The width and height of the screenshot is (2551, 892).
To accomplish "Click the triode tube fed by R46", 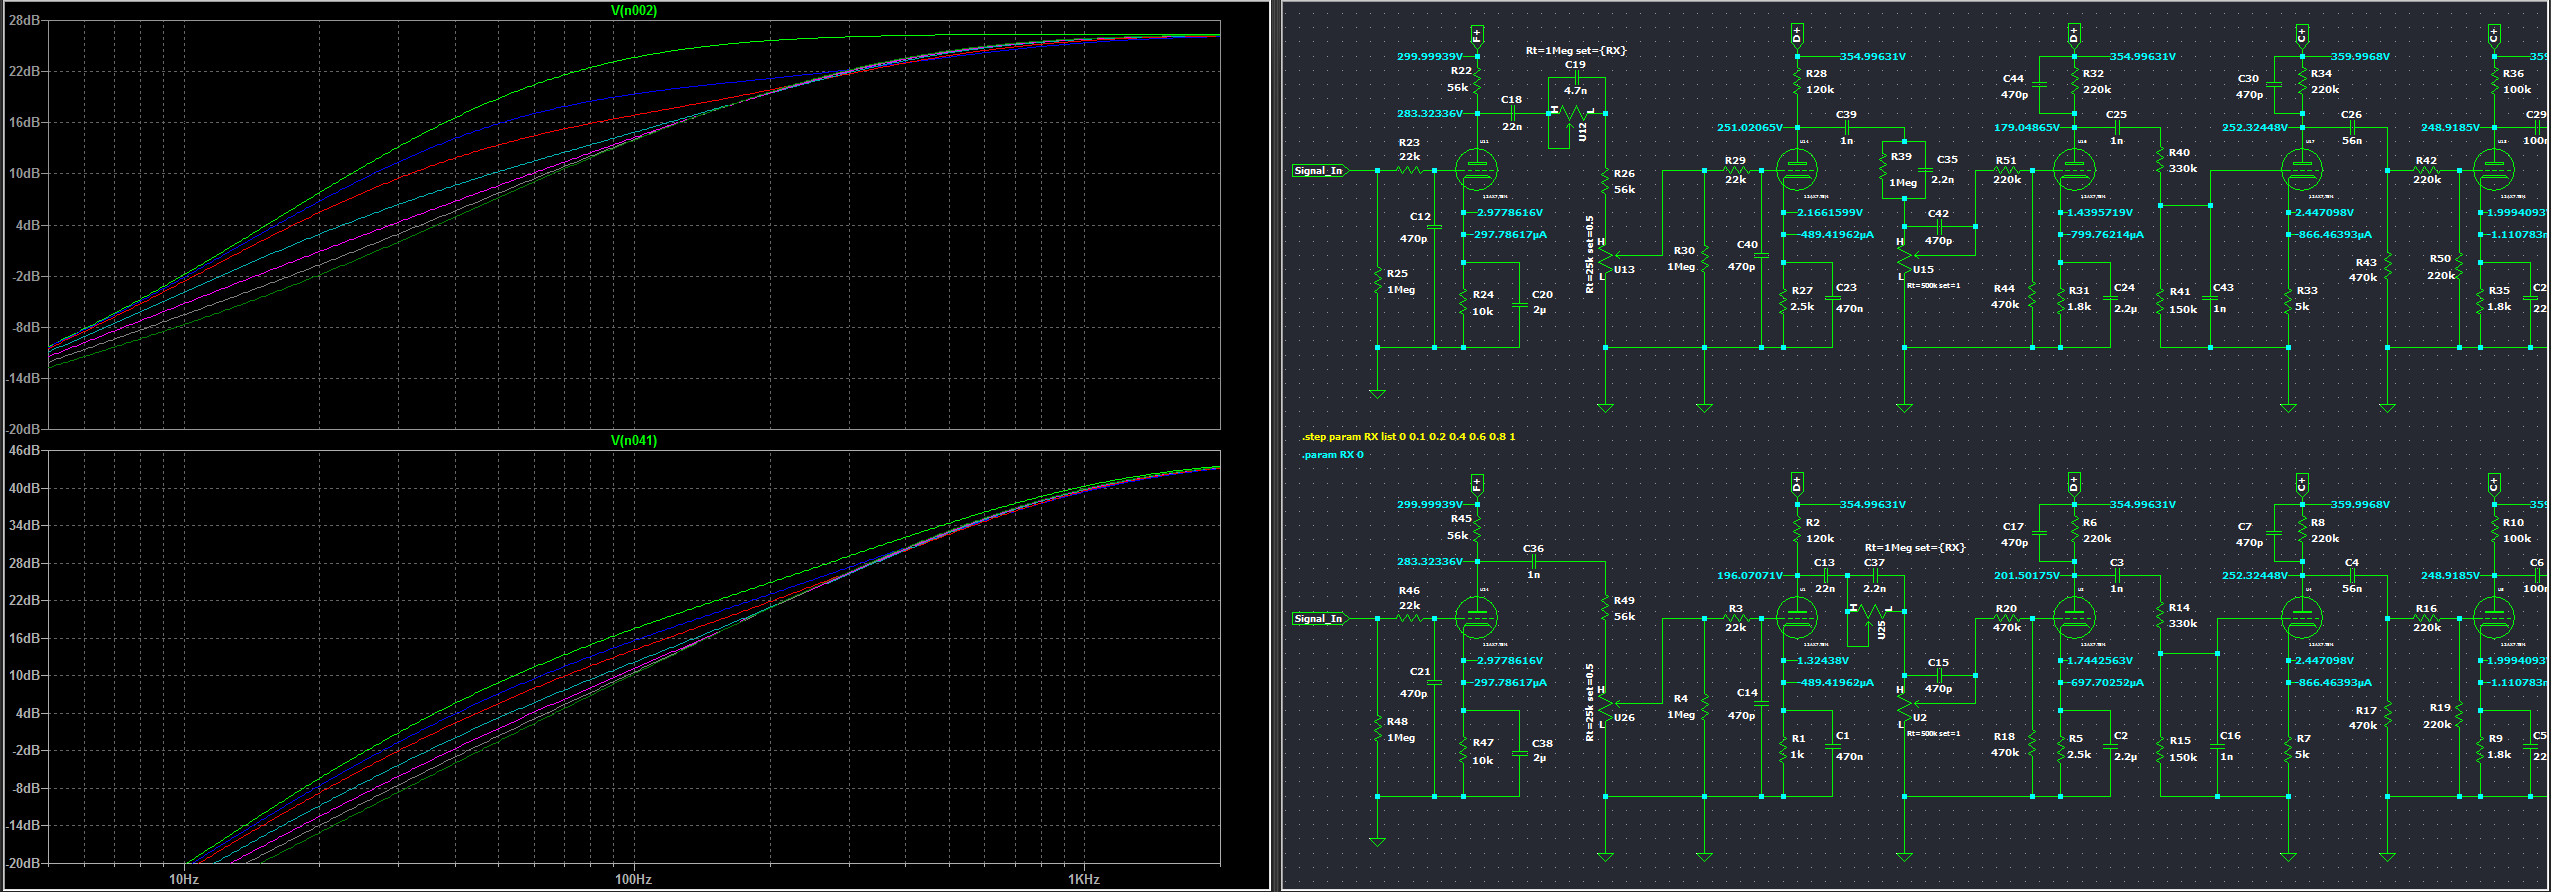I will coord(1475,619).
